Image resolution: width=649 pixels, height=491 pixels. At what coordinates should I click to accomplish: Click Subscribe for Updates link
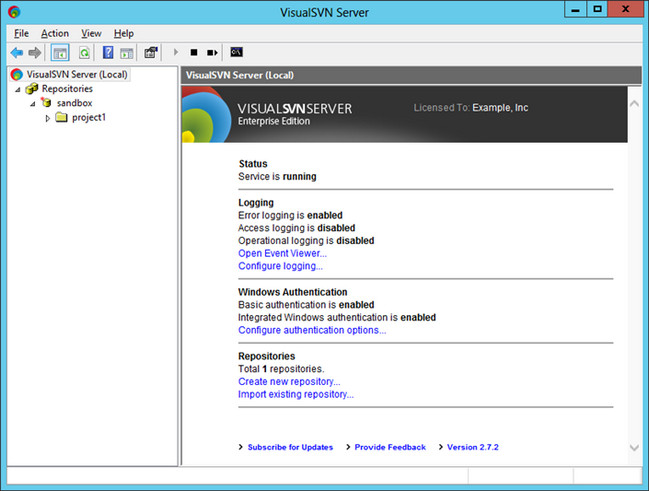click(290, 447)
